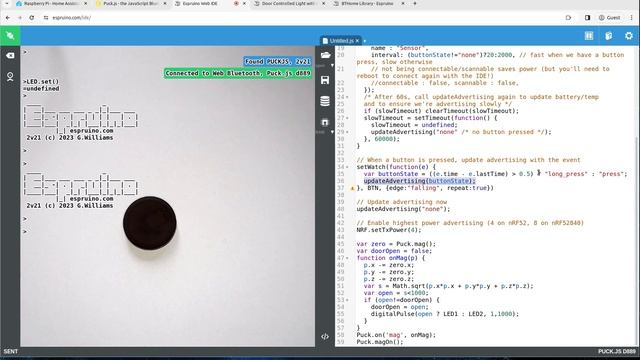Click 'Connected to Web Bluetooth' notification
Viewport: 640px width, 360px height.
pos(238,73)
